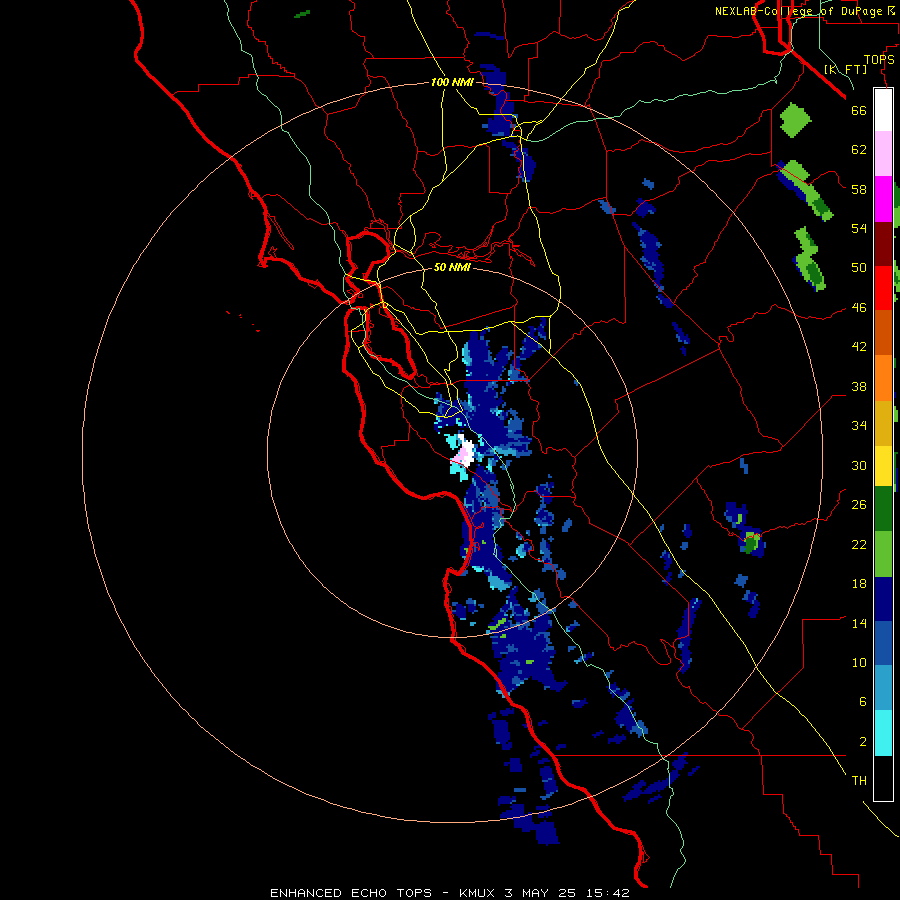The height and width of the screenshot is (900, 900).
Task: Select the gold legend color swatch
Action: tap(883, 423)
